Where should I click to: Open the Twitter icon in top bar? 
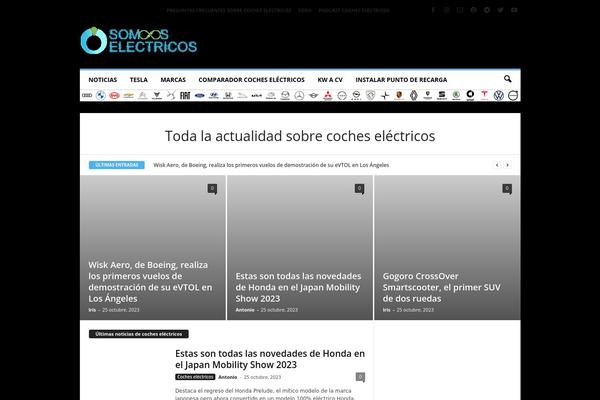coord(500,10)
